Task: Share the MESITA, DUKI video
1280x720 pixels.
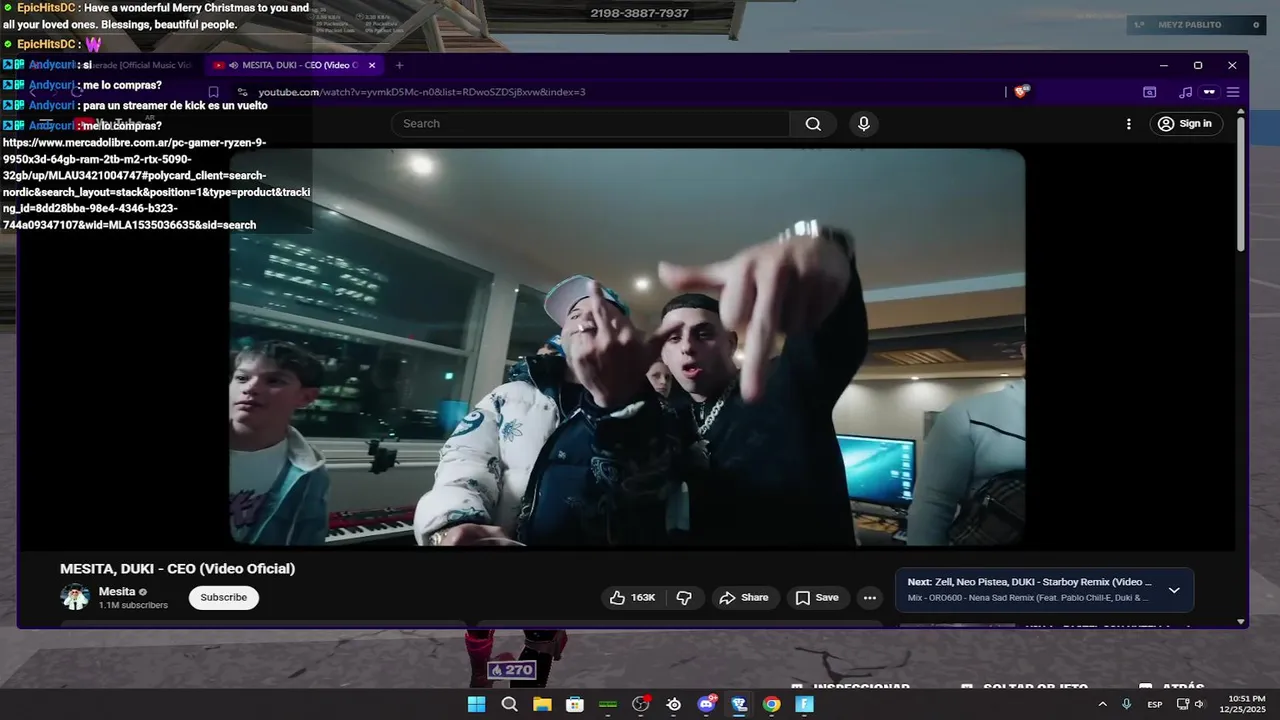Action: pos(745,597)
